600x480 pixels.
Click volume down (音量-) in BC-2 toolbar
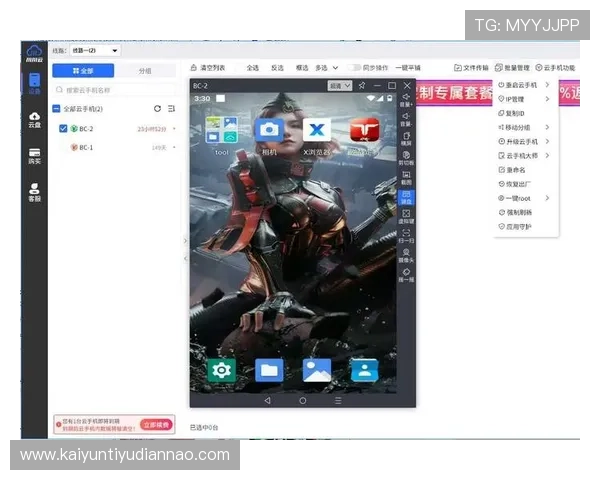coord(406,119)
